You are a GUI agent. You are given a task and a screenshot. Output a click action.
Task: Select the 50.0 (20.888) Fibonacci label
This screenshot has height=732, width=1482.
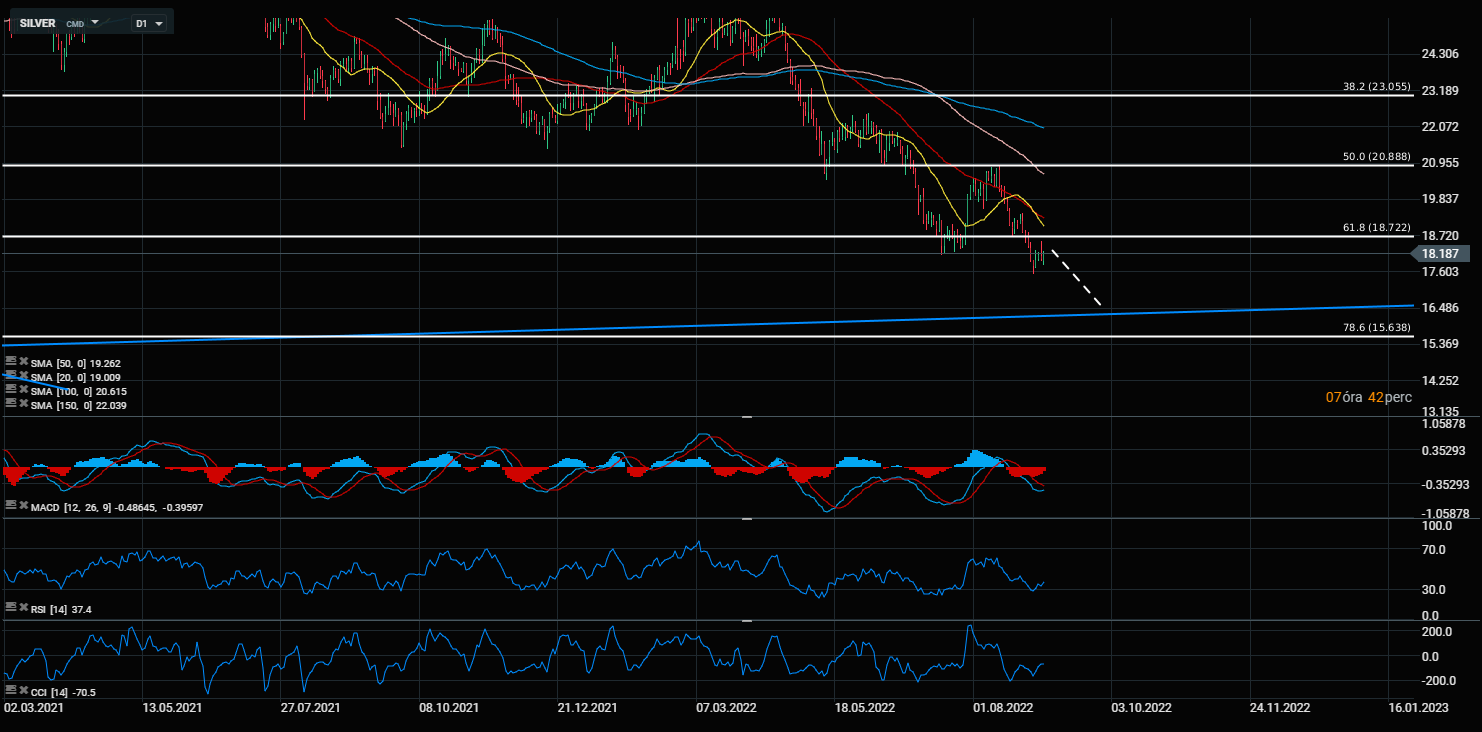pyautogui.click(x=1376, y=157)
